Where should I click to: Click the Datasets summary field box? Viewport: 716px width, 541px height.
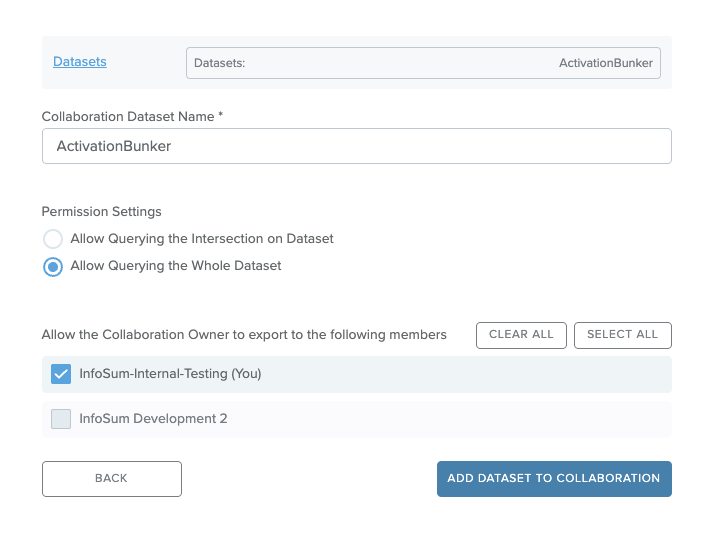click(x=423, y=63)
